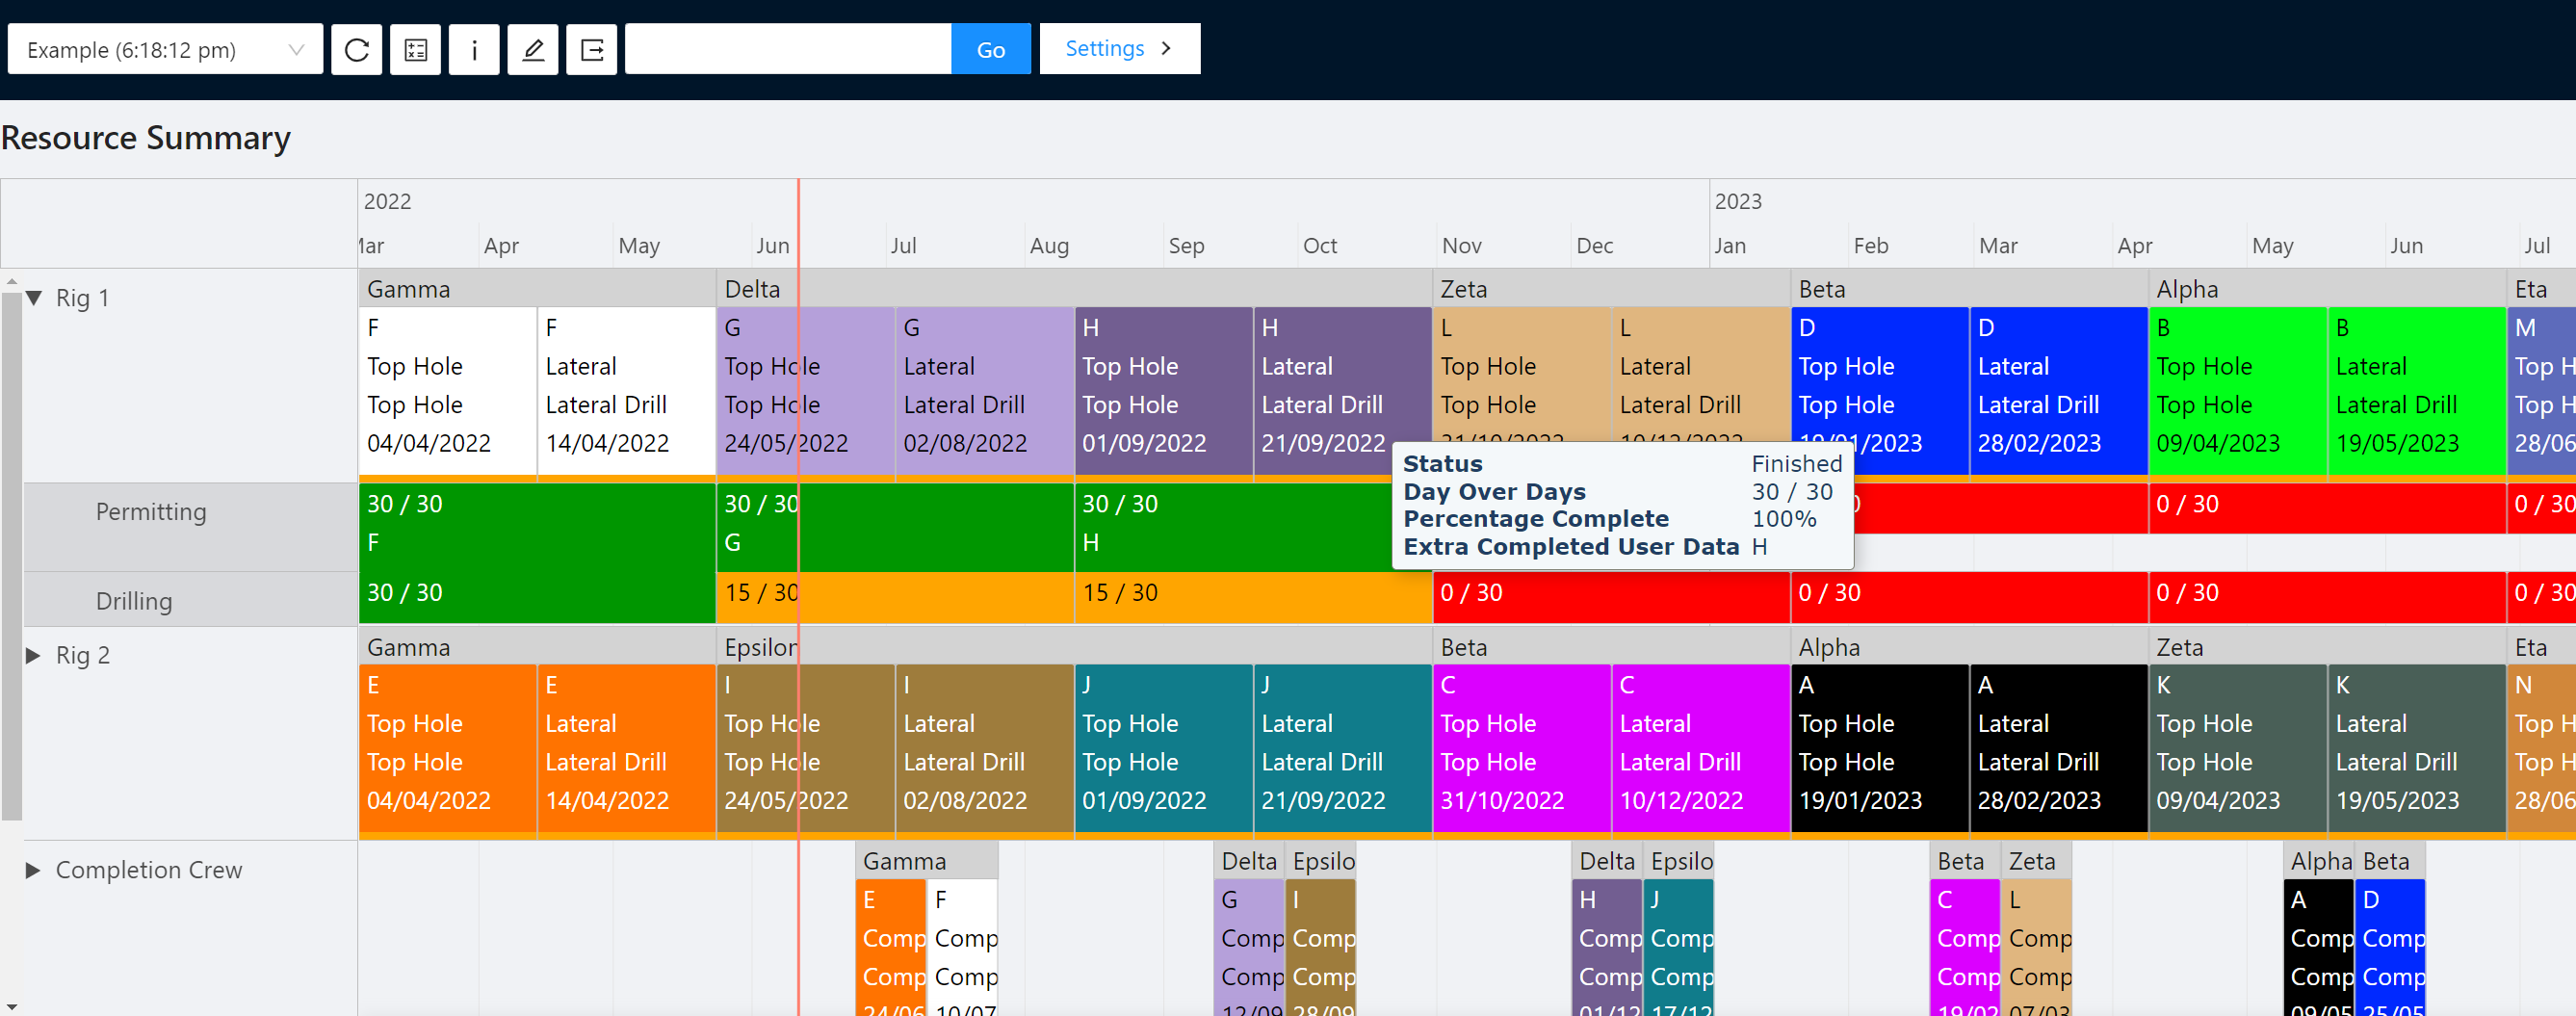The width and height of the screenshot is (2576, 1016).
Task: Click the green 30 / 30 Permitting F bar
Action: click(536, 523)
